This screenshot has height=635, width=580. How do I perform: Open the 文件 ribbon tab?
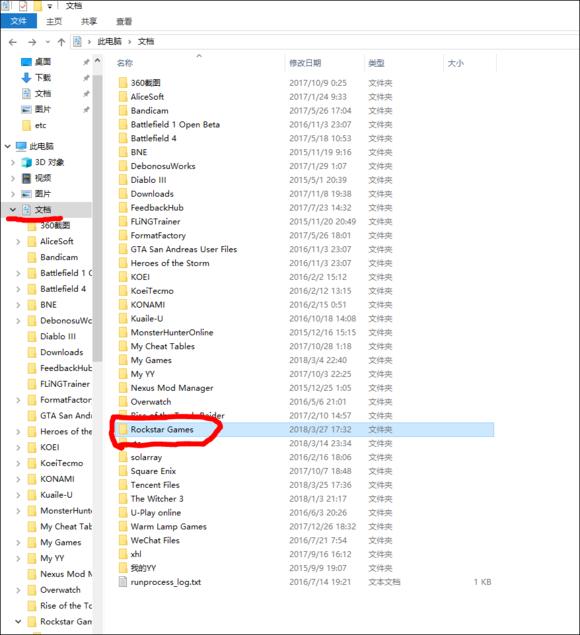click(18, 21)
